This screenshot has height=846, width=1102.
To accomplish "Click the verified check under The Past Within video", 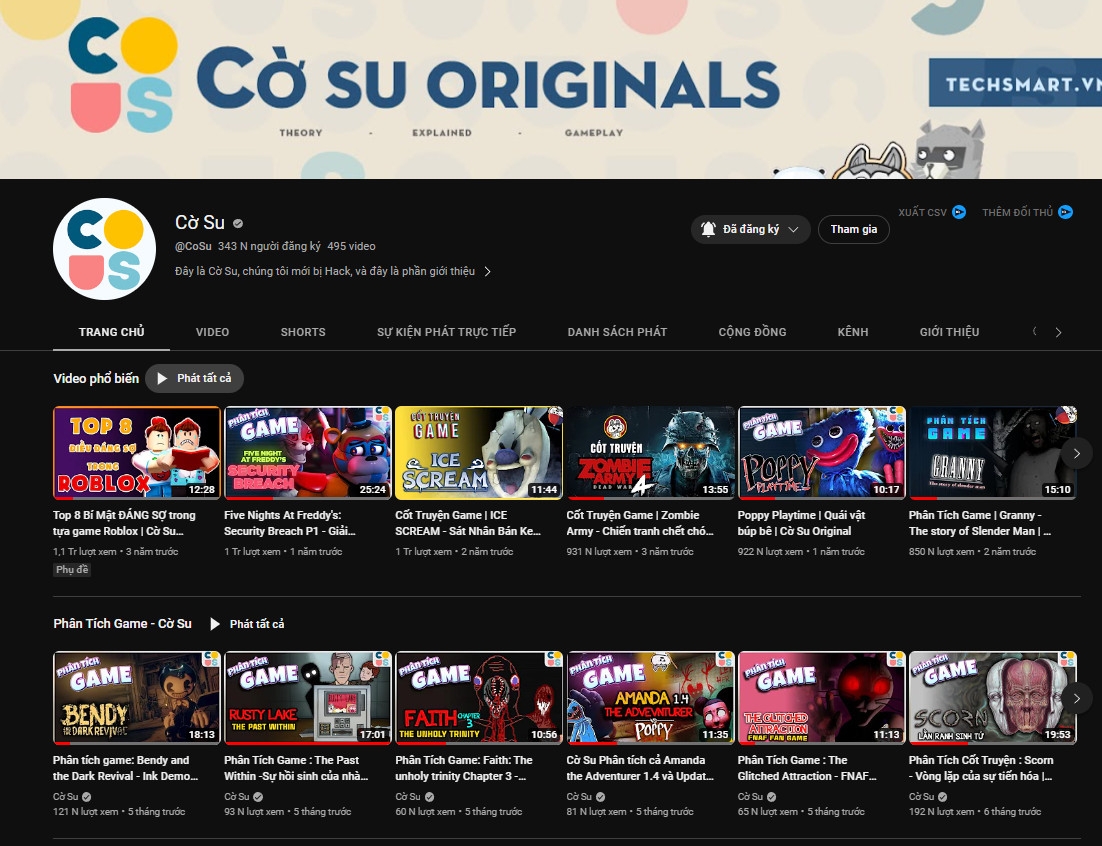I will point(258,797).
